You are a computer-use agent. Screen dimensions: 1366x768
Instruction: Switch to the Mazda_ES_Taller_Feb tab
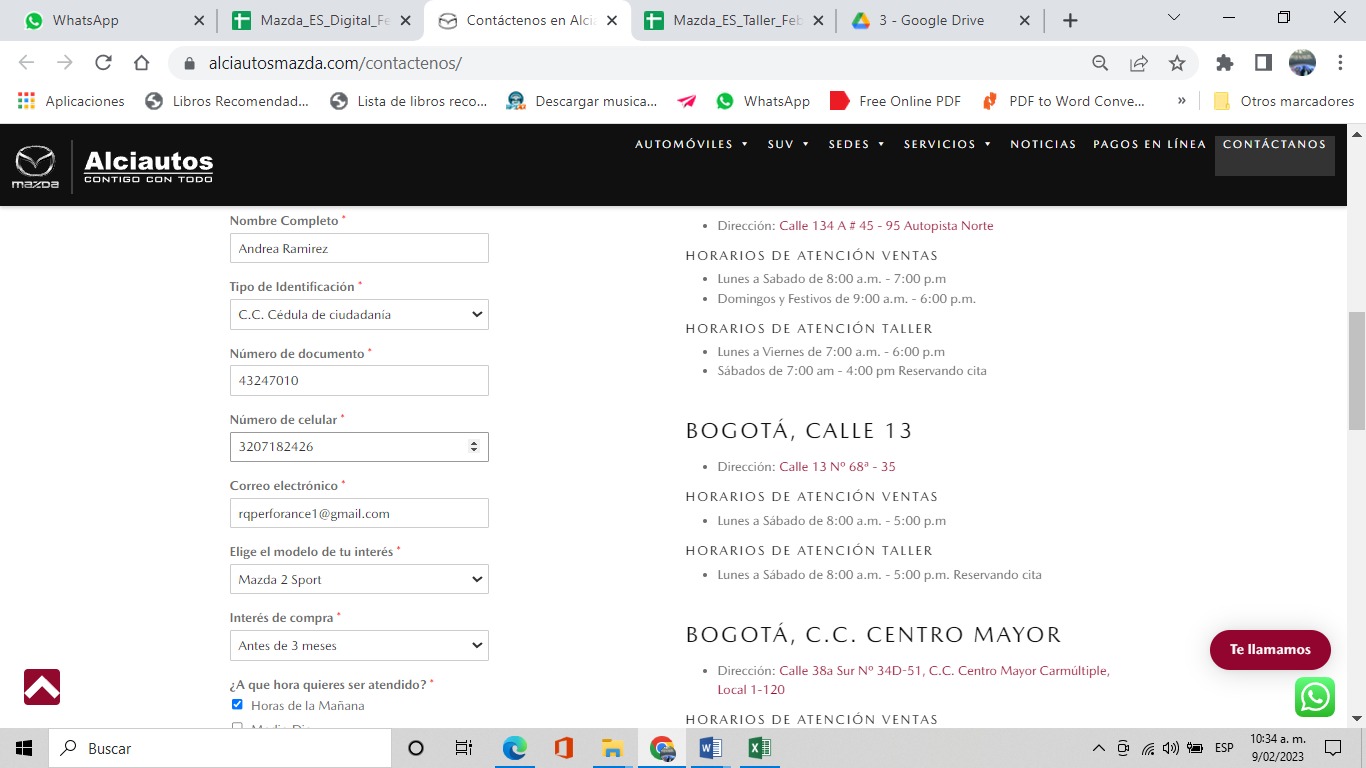733,20
